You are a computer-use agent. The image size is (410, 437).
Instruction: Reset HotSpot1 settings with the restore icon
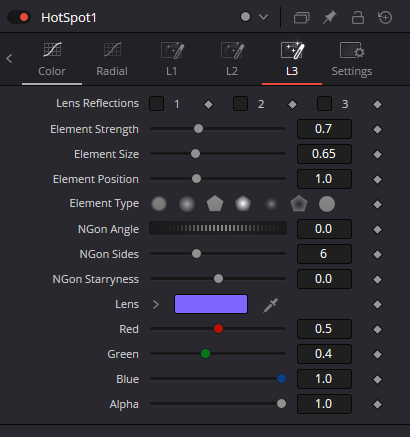tap(385, 17)
